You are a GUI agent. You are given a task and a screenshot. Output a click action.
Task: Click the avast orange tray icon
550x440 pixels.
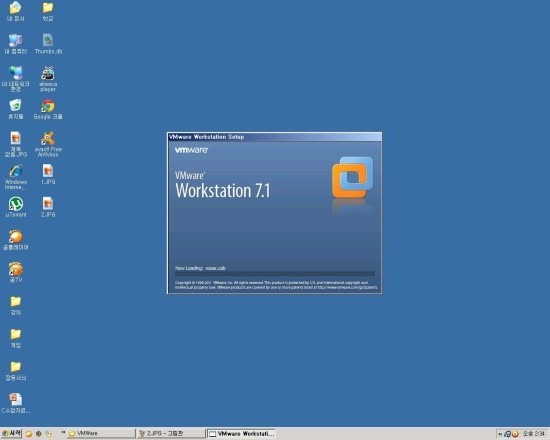[x=515, y=434]
